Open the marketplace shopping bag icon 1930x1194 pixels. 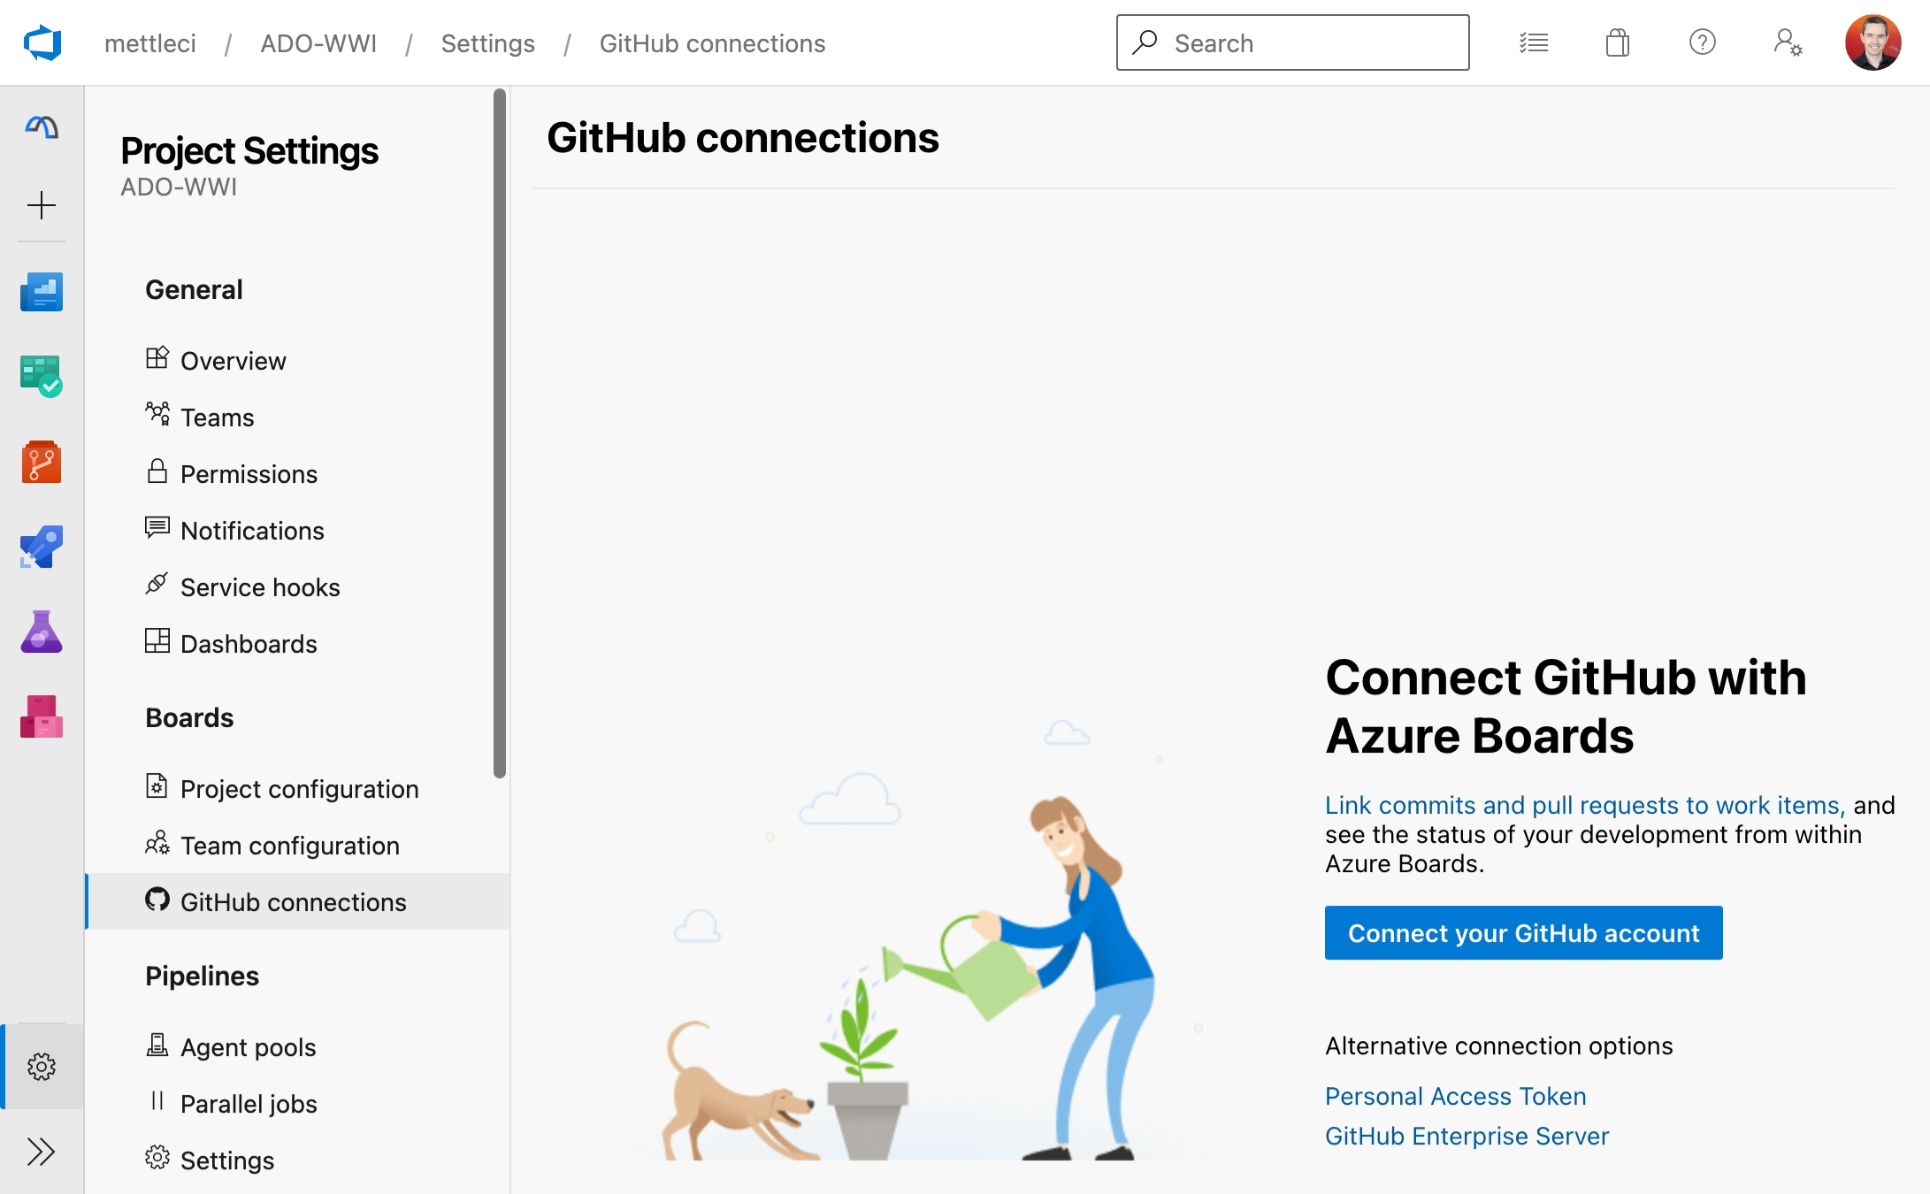[1617, 43]
